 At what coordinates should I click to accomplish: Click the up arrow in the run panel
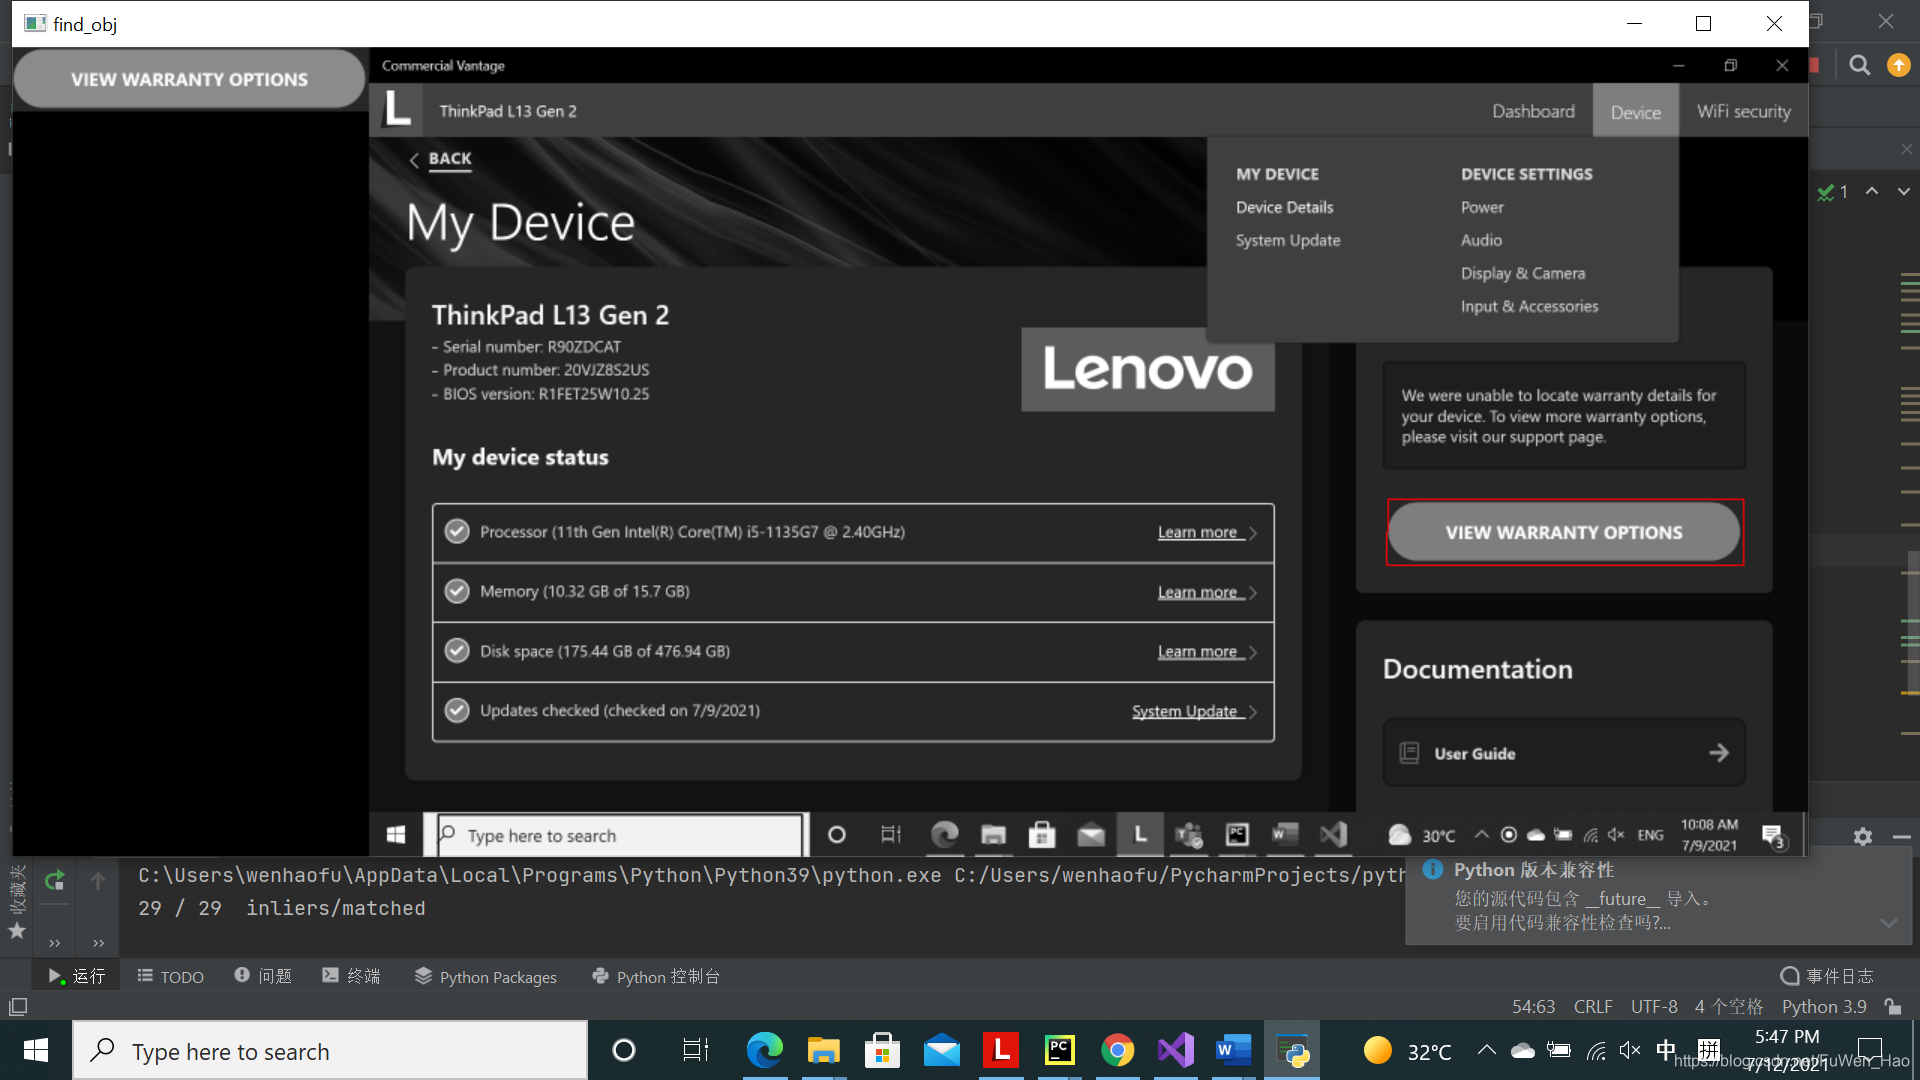pyautogui.click(x=98, y=881)
